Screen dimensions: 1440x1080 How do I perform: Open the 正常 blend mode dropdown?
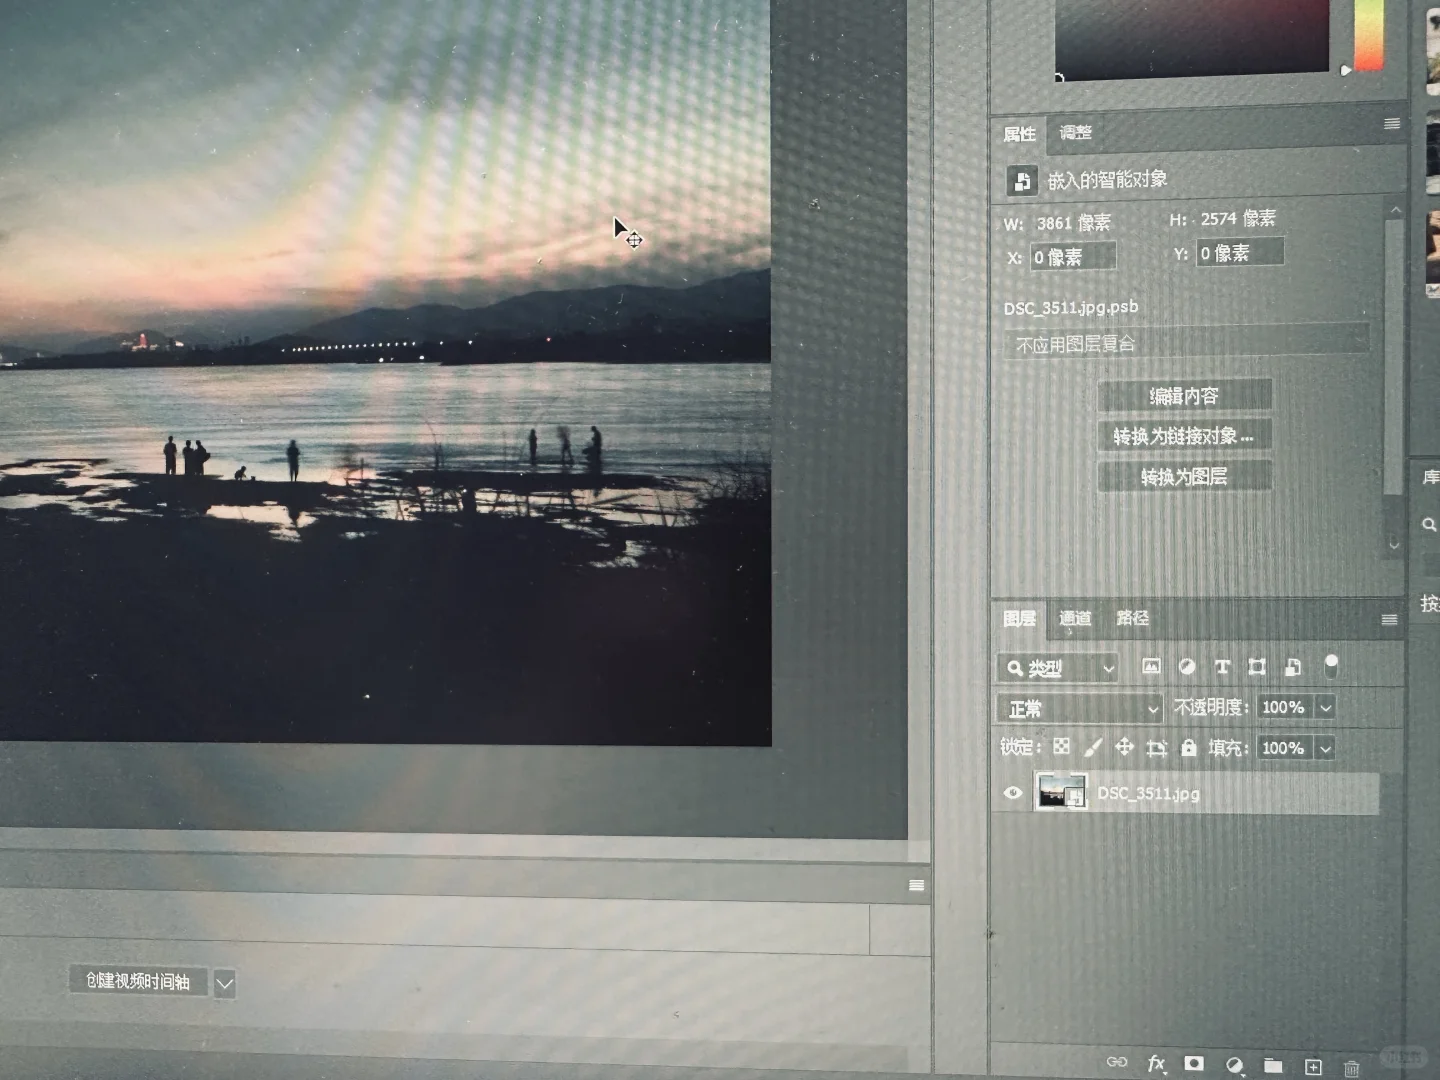pyautogui.click(x=1080, y=708)
